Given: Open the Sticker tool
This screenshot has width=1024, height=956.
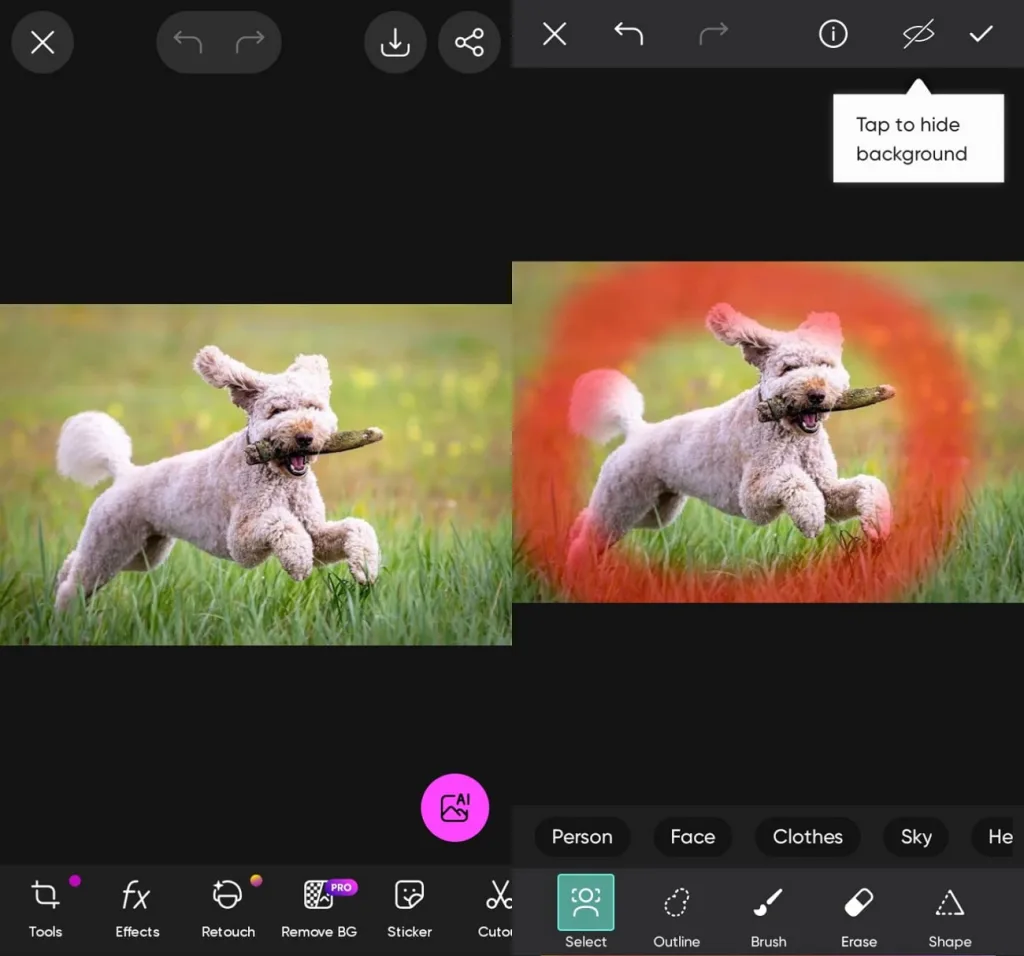Looking at the screenshot, I should click(x=409, y=908).
